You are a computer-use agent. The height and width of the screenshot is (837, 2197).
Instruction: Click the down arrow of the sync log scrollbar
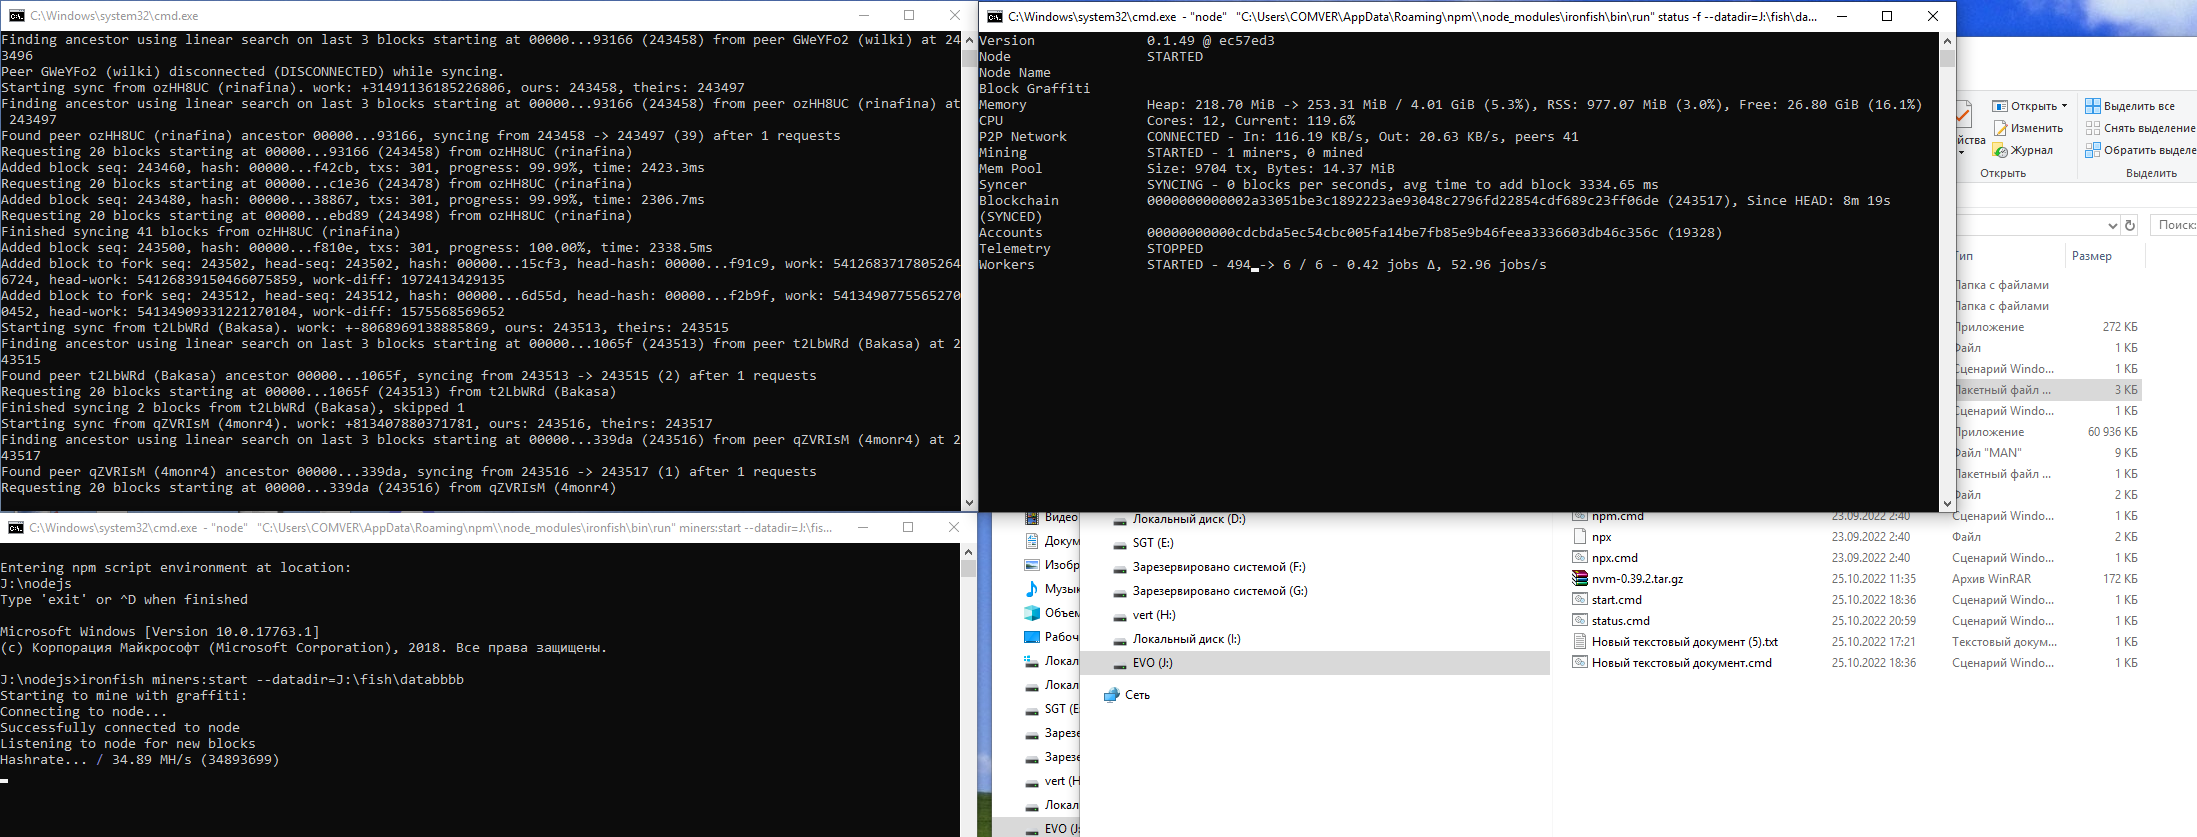968,503
